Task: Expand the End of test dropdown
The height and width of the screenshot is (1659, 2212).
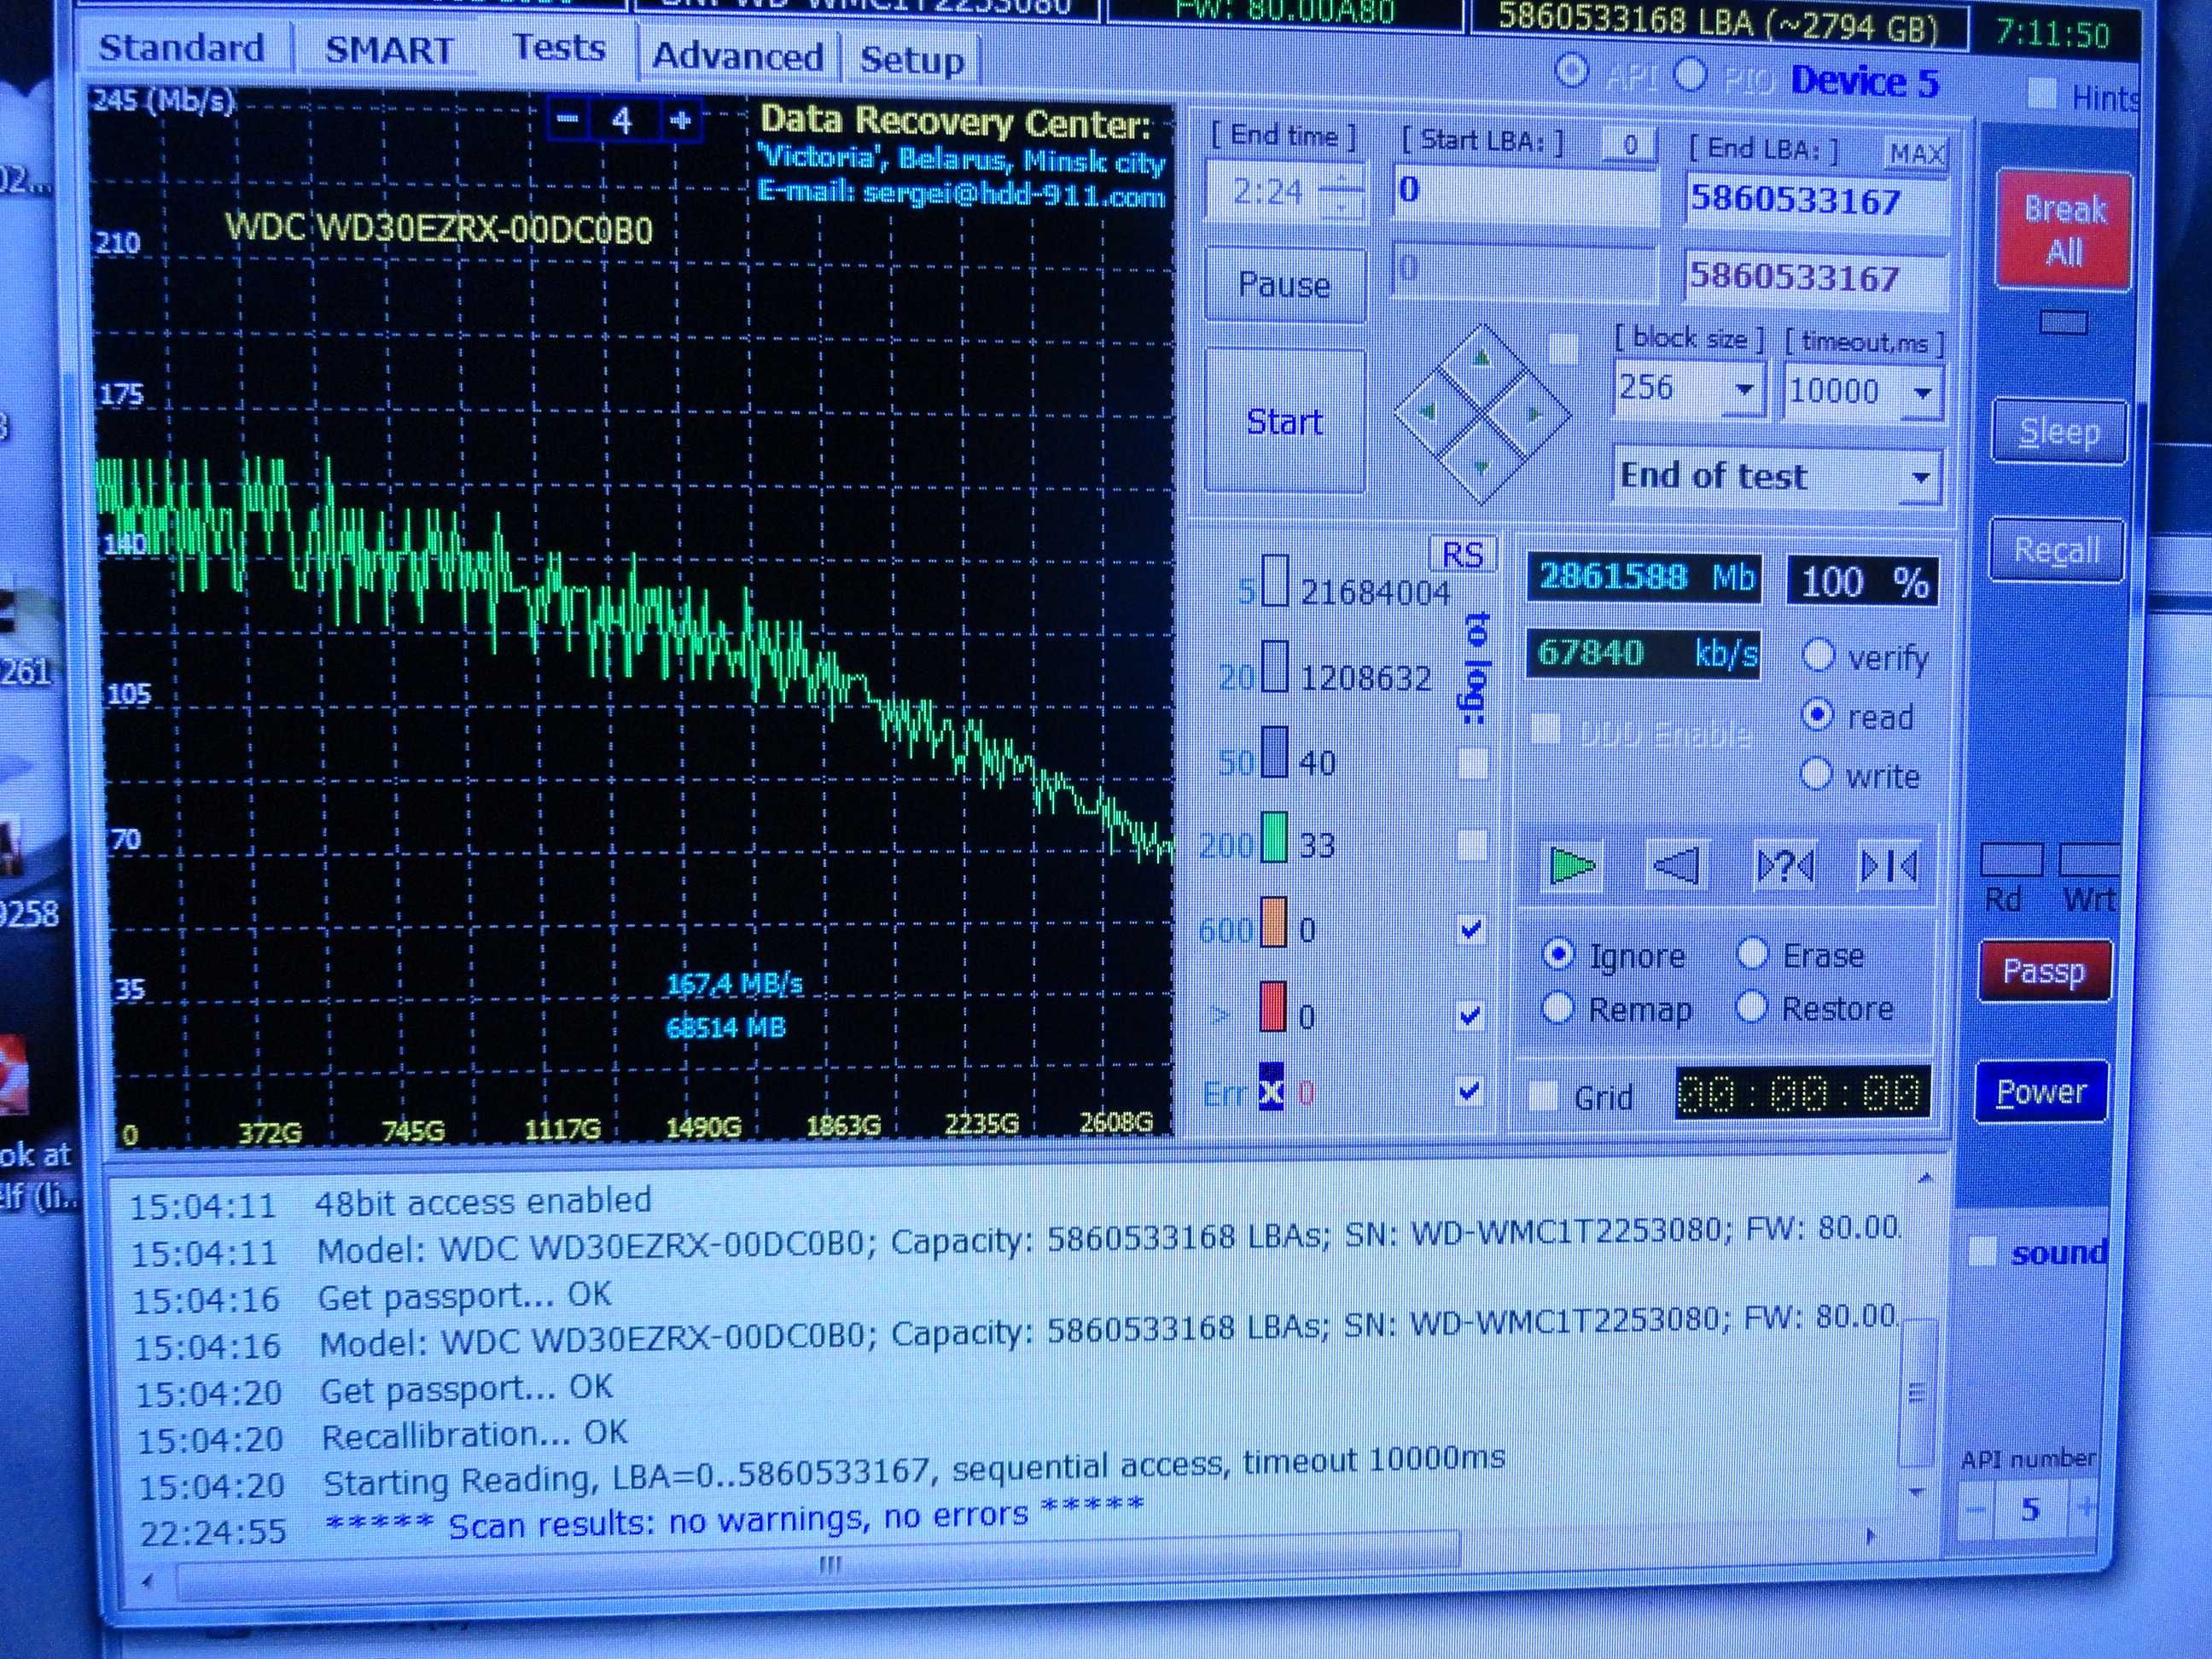Action: tap(1920, 478)
